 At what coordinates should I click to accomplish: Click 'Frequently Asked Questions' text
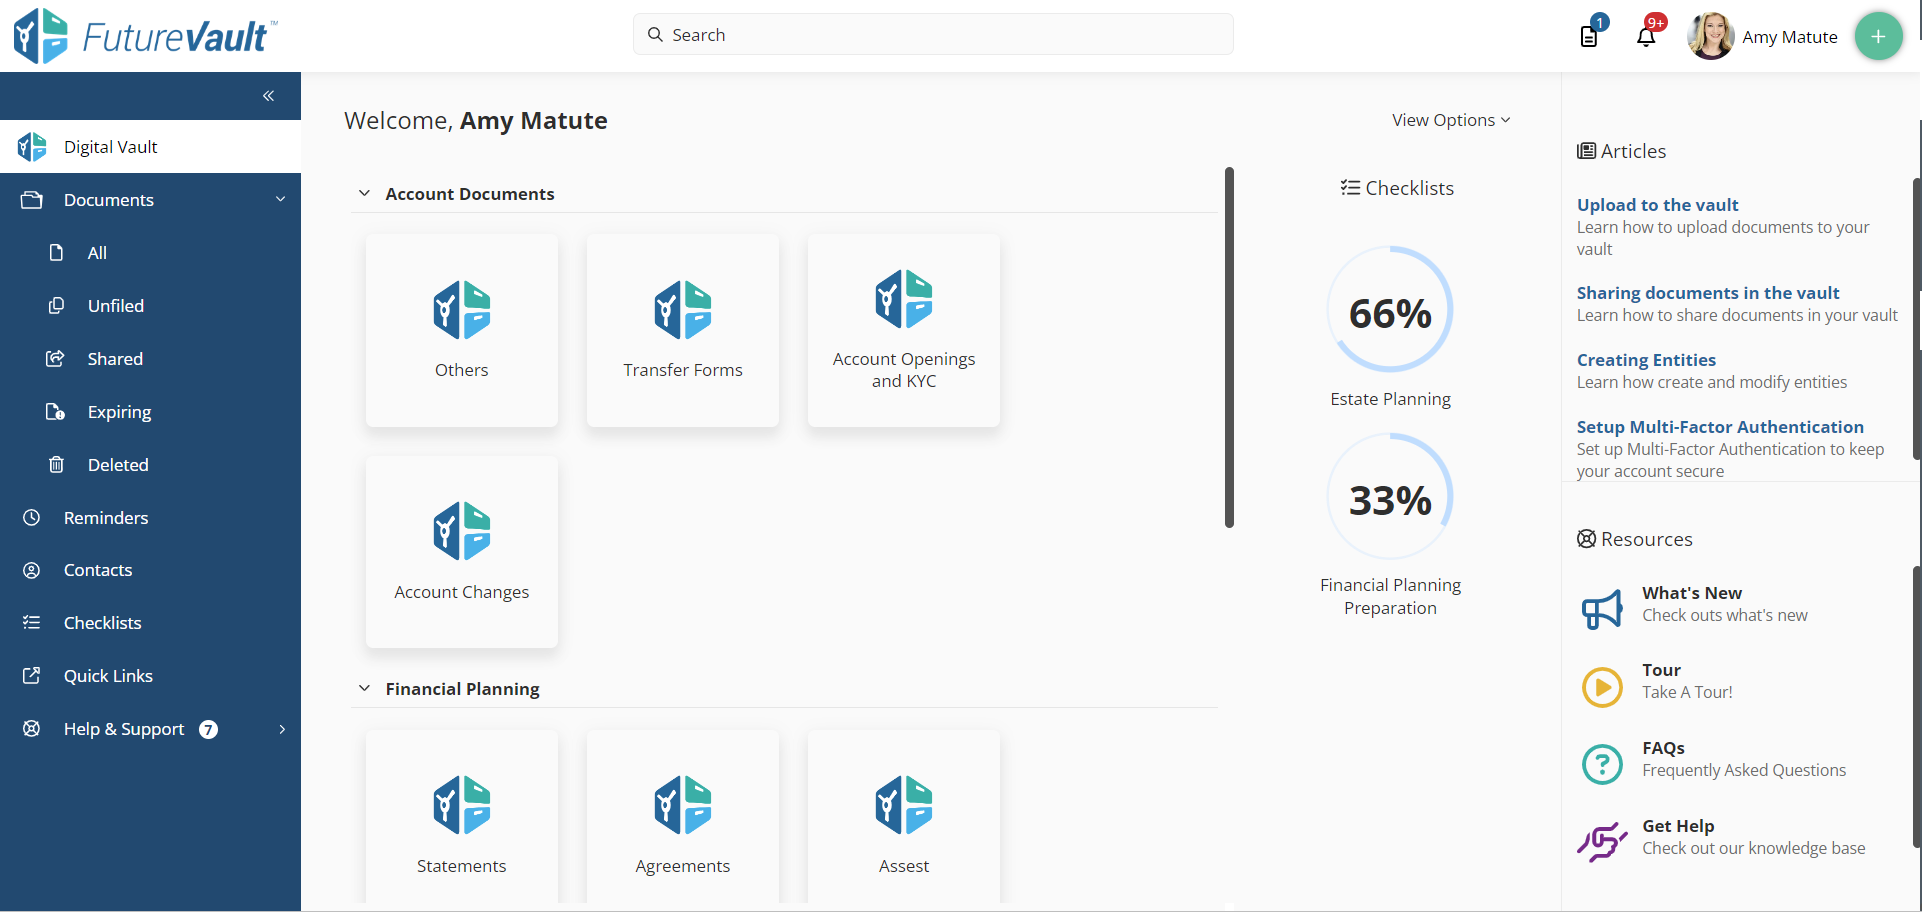pyautogui.click(x=1743, y=771)
